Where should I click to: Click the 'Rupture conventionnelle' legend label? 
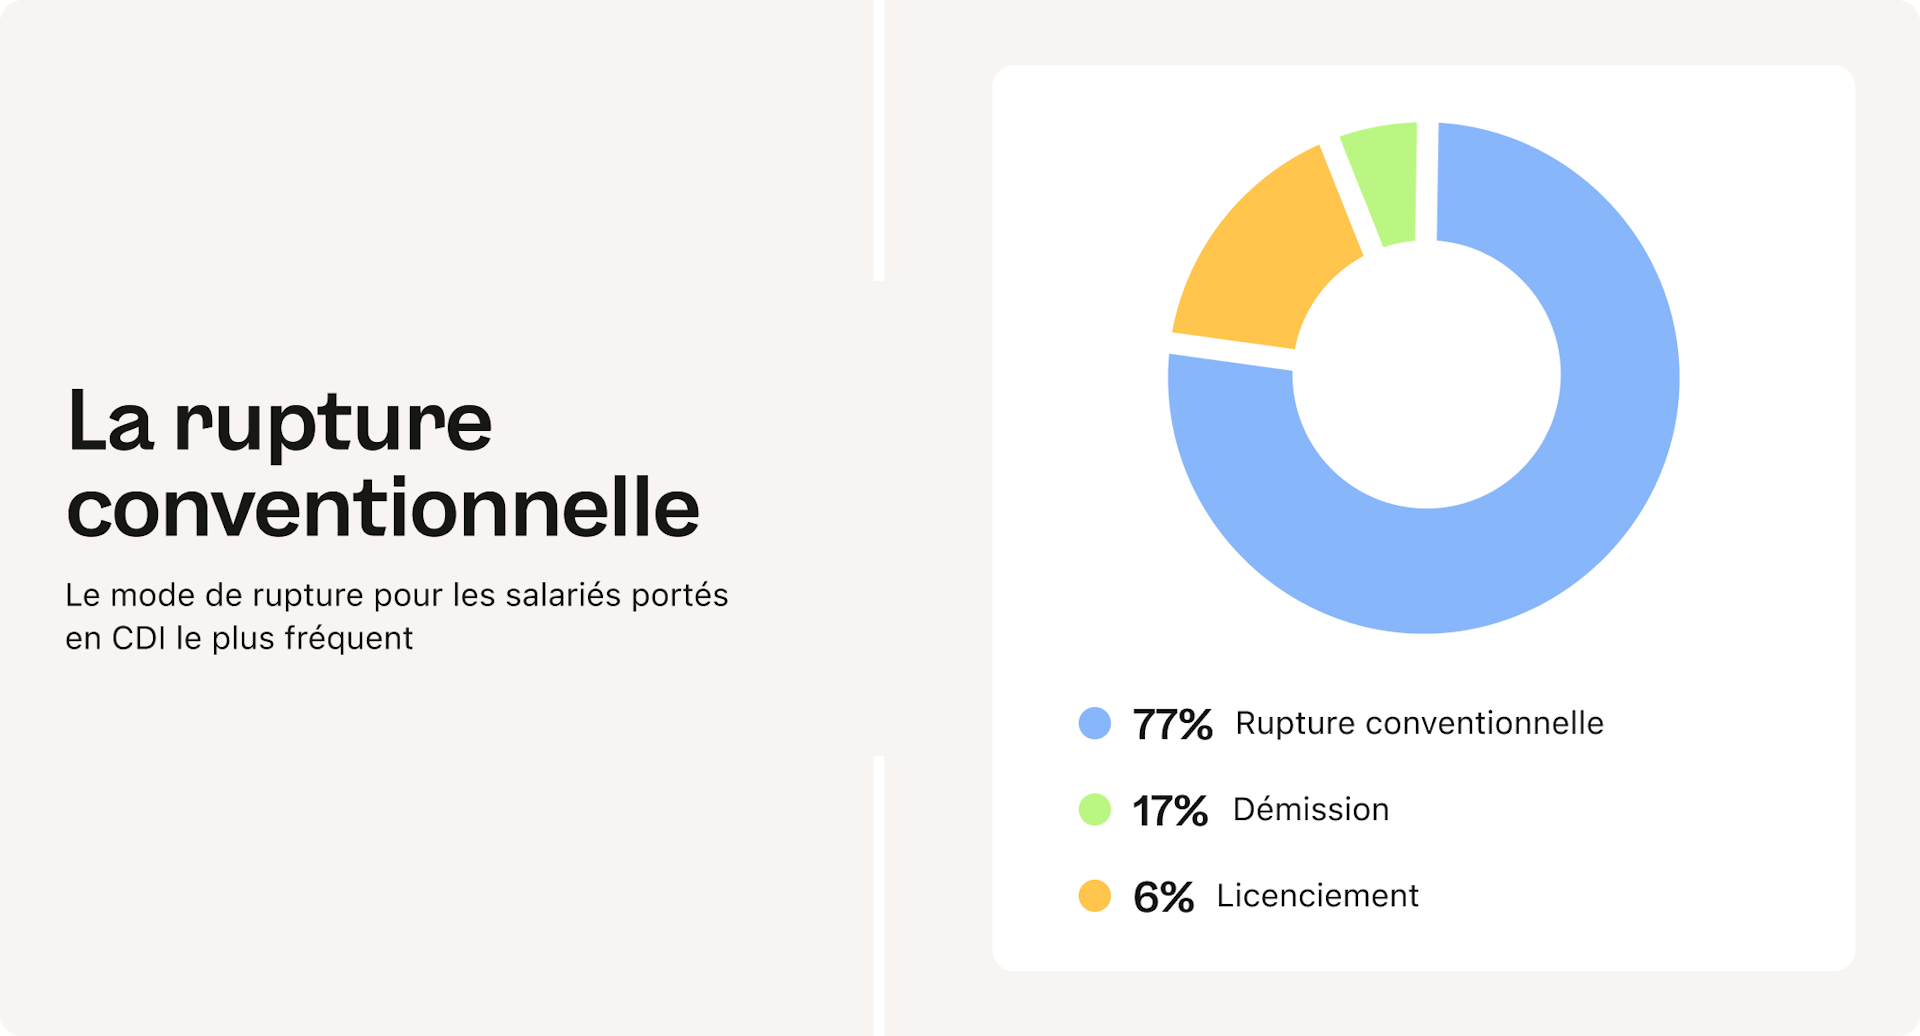click(1419, 723)
